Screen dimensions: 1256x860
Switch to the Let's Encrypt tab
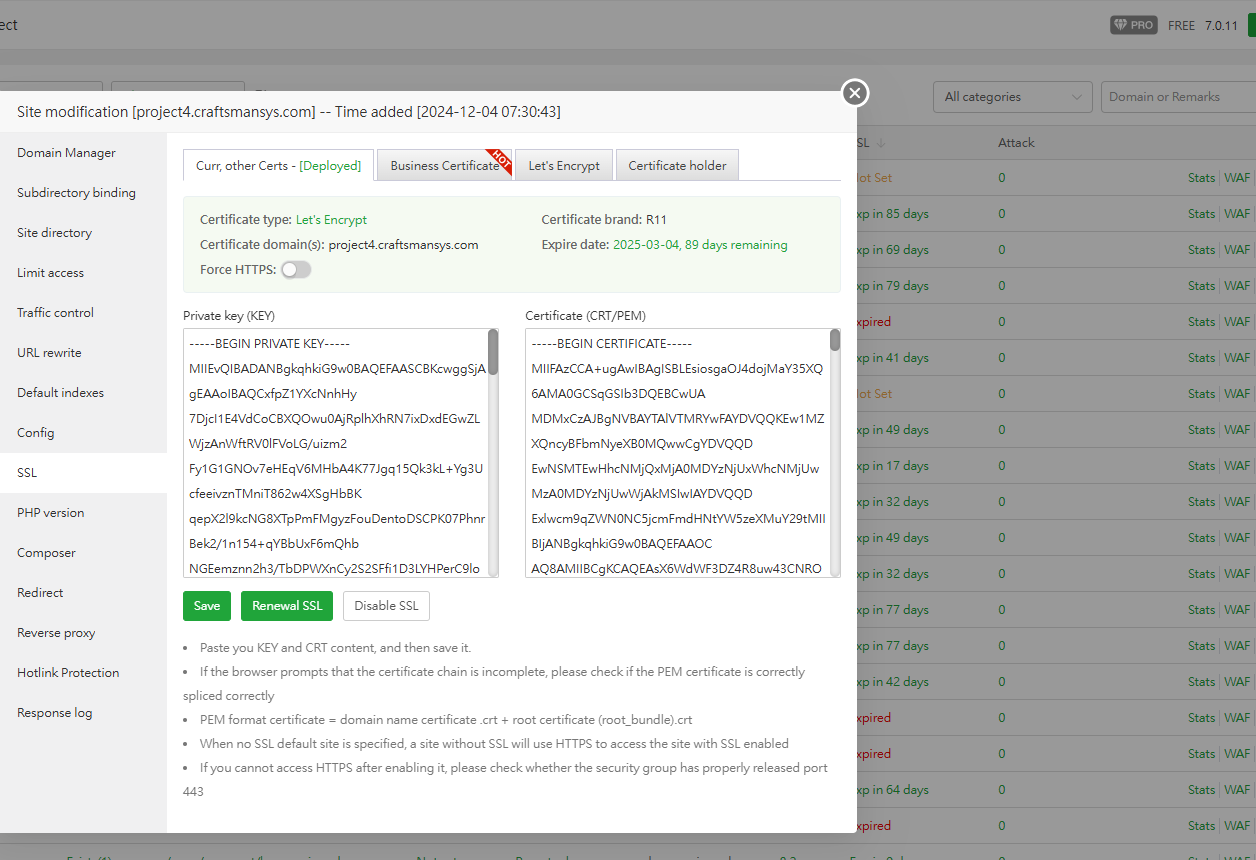tap(564, 166)
